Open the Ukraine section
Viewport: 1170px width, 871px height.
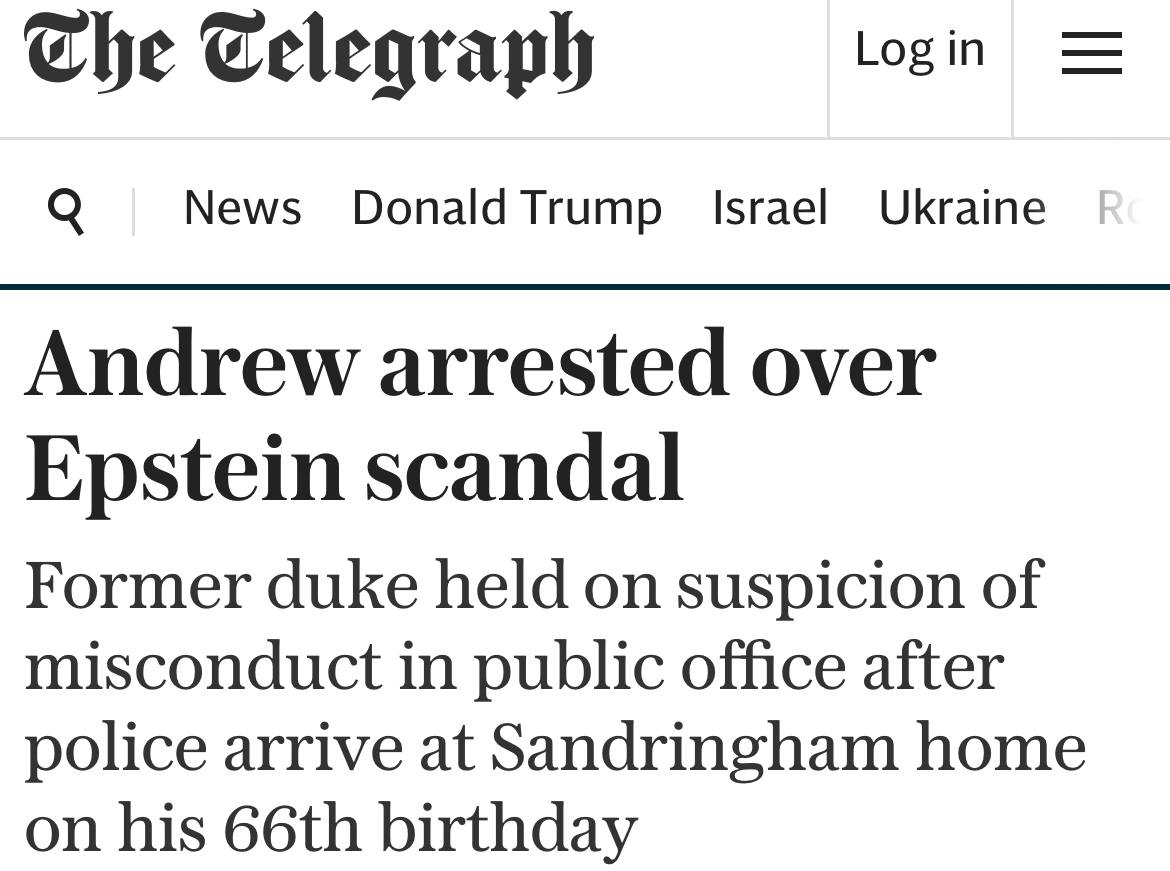point(961,208)
